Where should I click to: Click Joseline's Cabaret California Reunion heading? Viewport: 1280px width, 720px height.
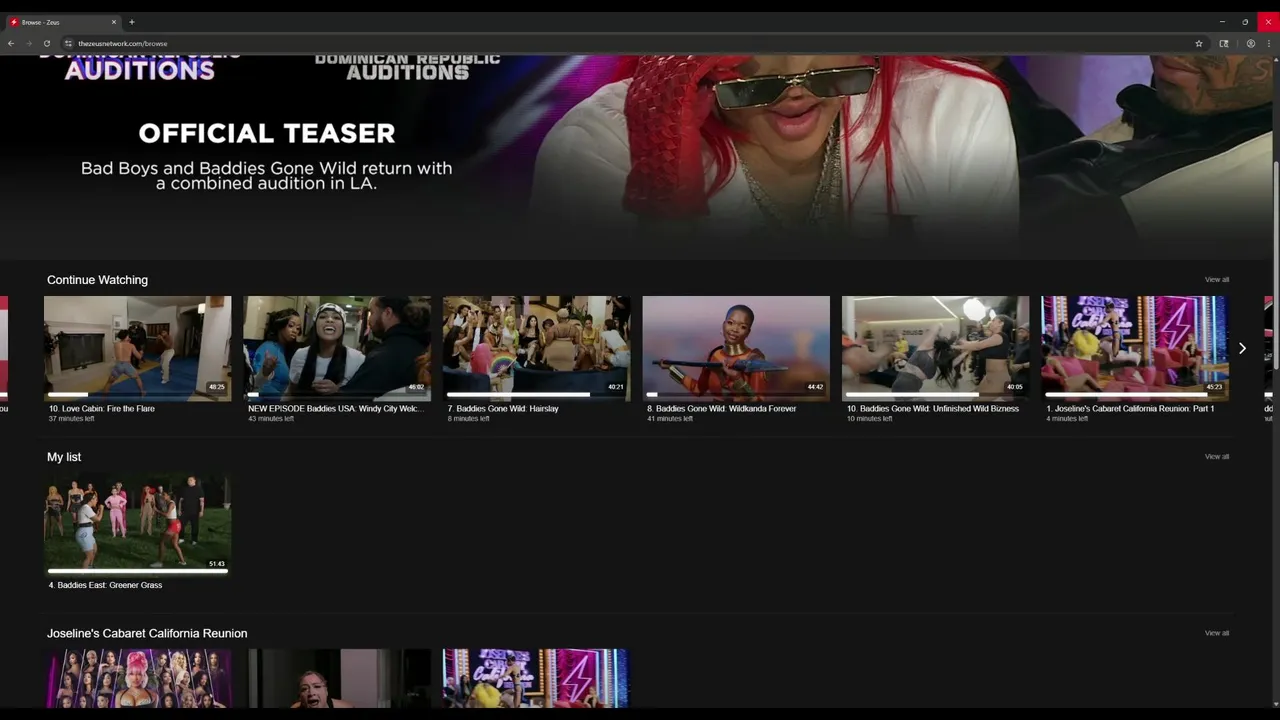pyautogui.click(x=147, y=633)
